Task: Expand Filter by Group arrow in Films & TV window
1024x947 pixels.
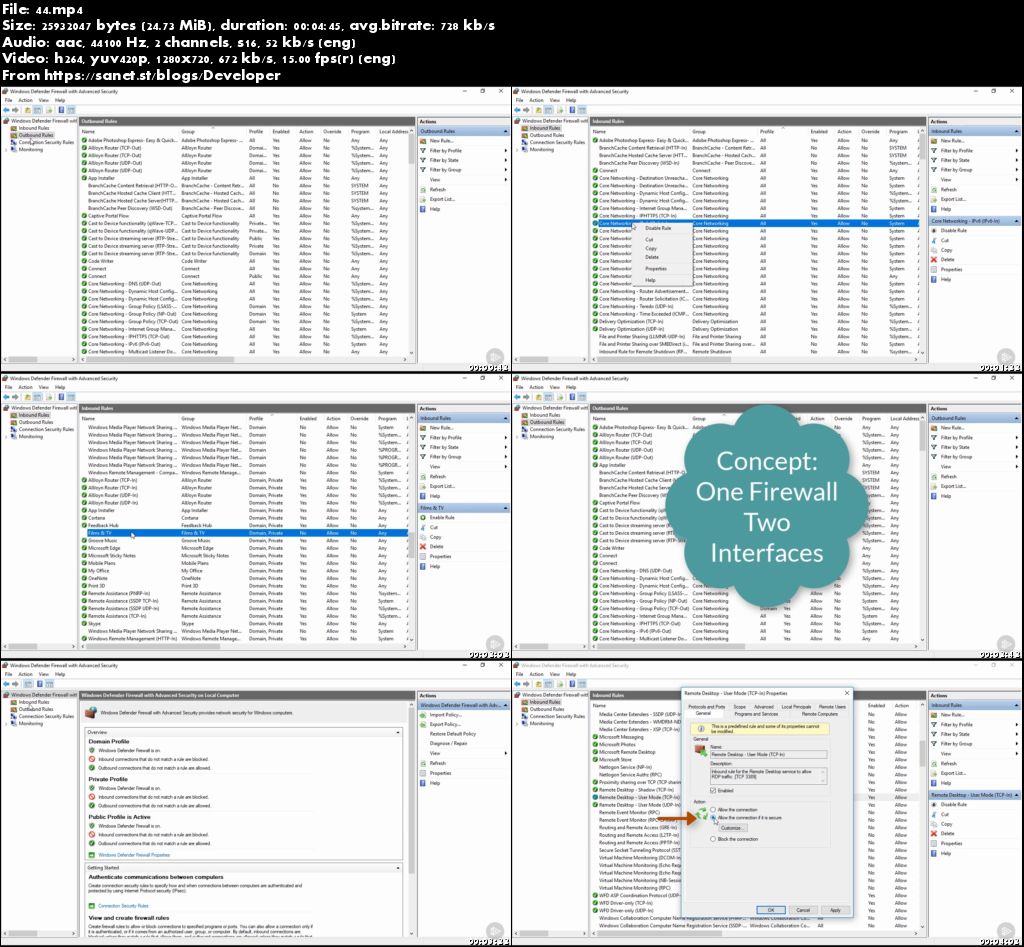Action: (x=505, y=457)
